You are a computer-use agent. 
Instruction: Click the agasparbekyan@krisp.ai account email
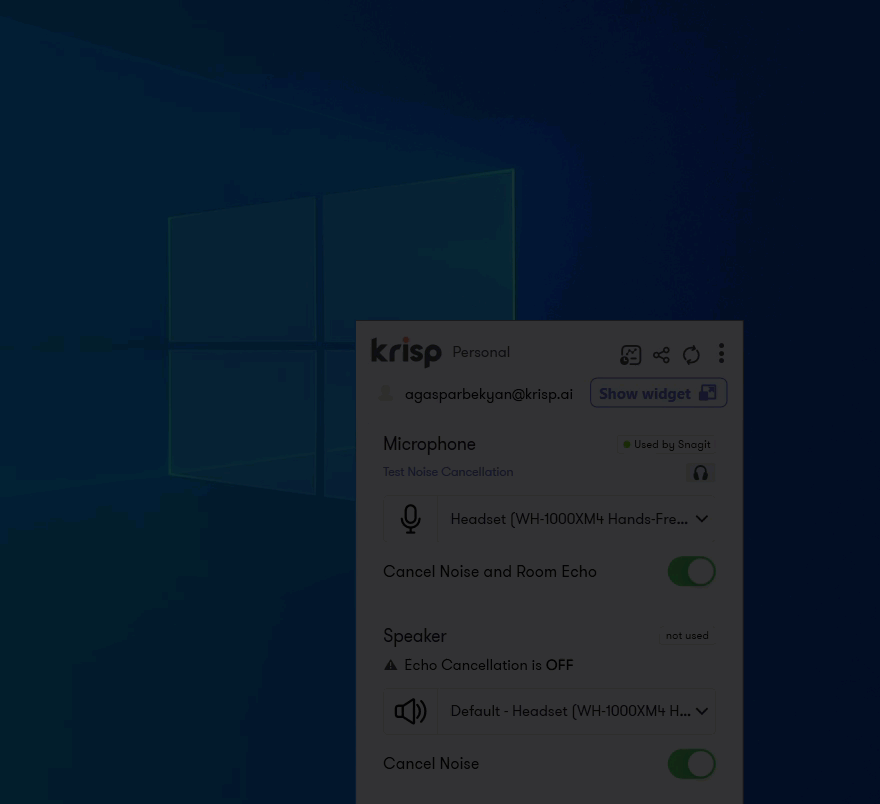click(489, 394)
